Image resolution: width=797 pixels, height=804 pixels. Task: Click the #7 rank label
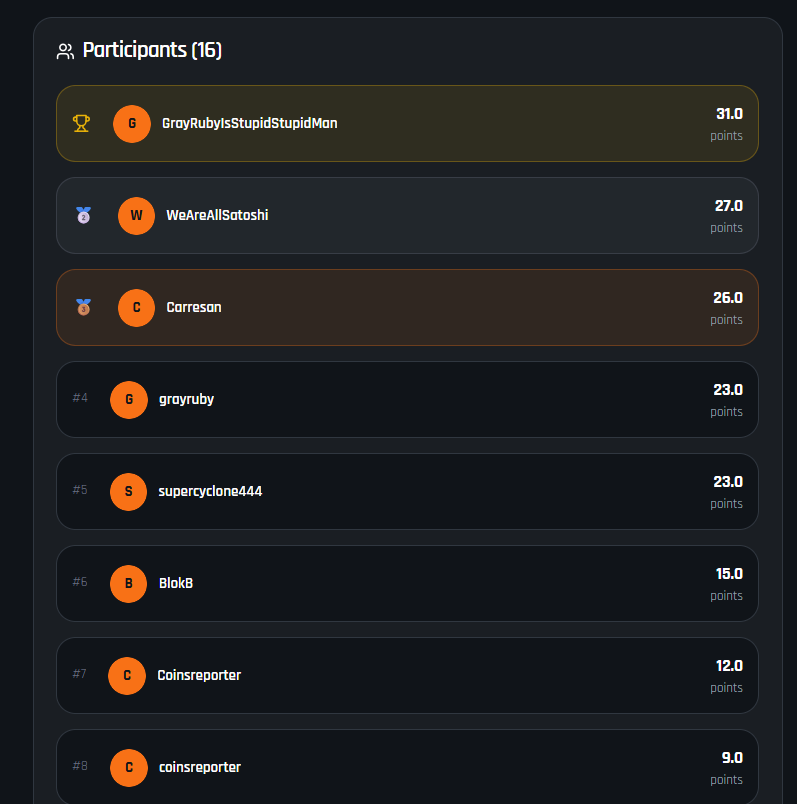point(80,674)
